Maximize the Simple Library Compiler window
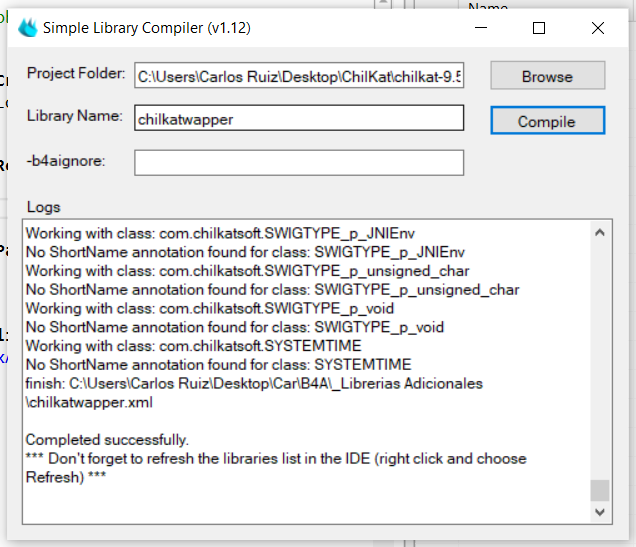The width and height of the screenshot is (636, 547). 539,28
